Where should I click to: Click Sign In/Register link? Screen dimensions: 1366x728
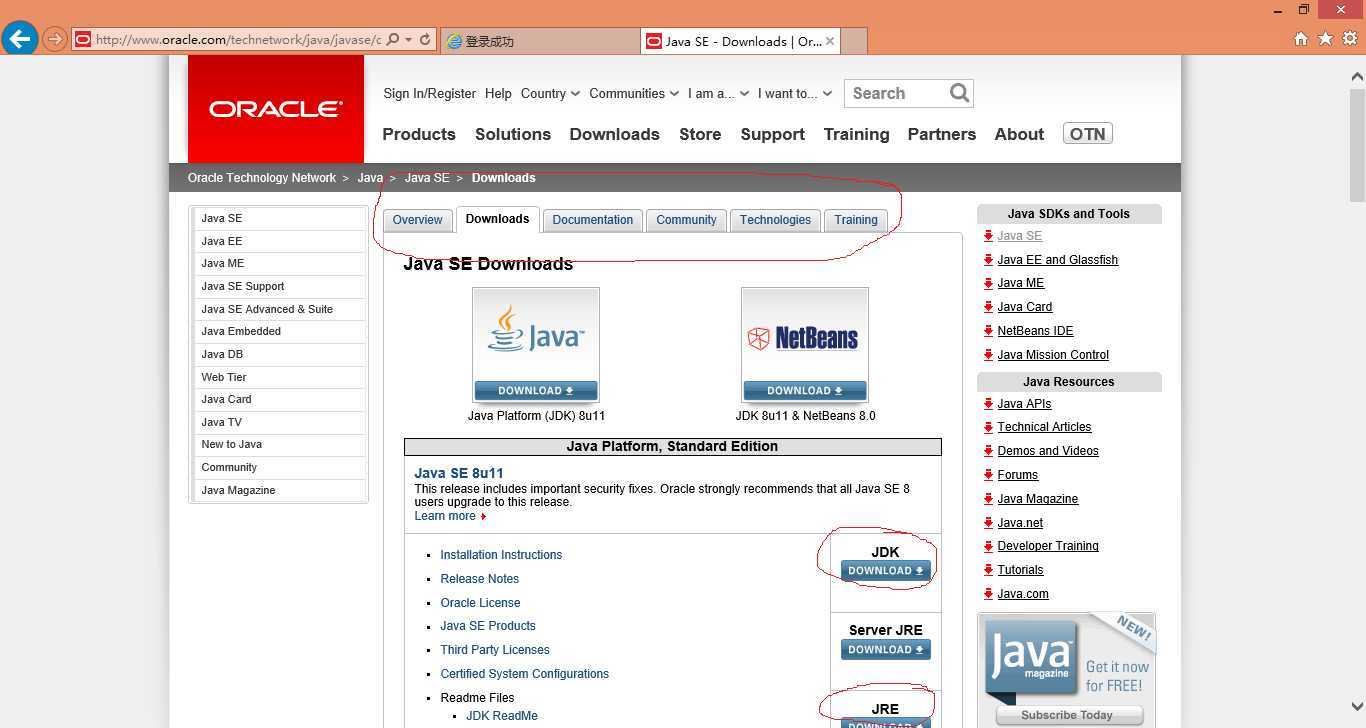pyautogui.click(x=429, y=93)
